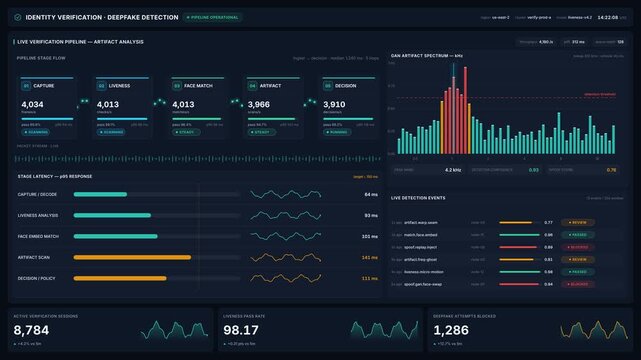This screenshot has height=360, width=641.
Task: Click the 0.93 detector confidence value
Action: pos(533,170)
